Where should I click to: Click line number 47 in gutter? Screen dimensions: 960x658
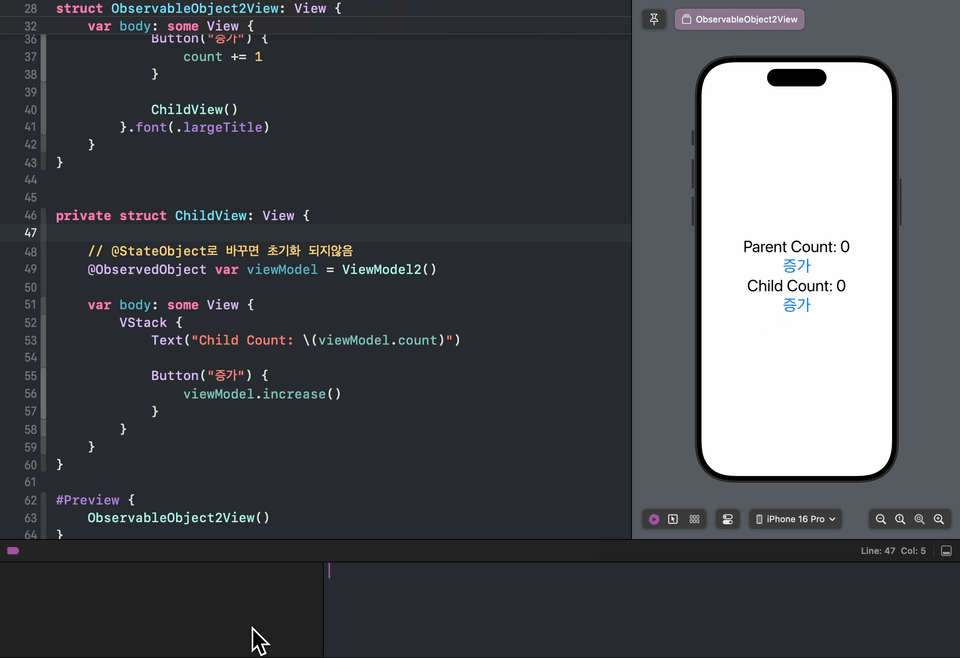[31, 233]
